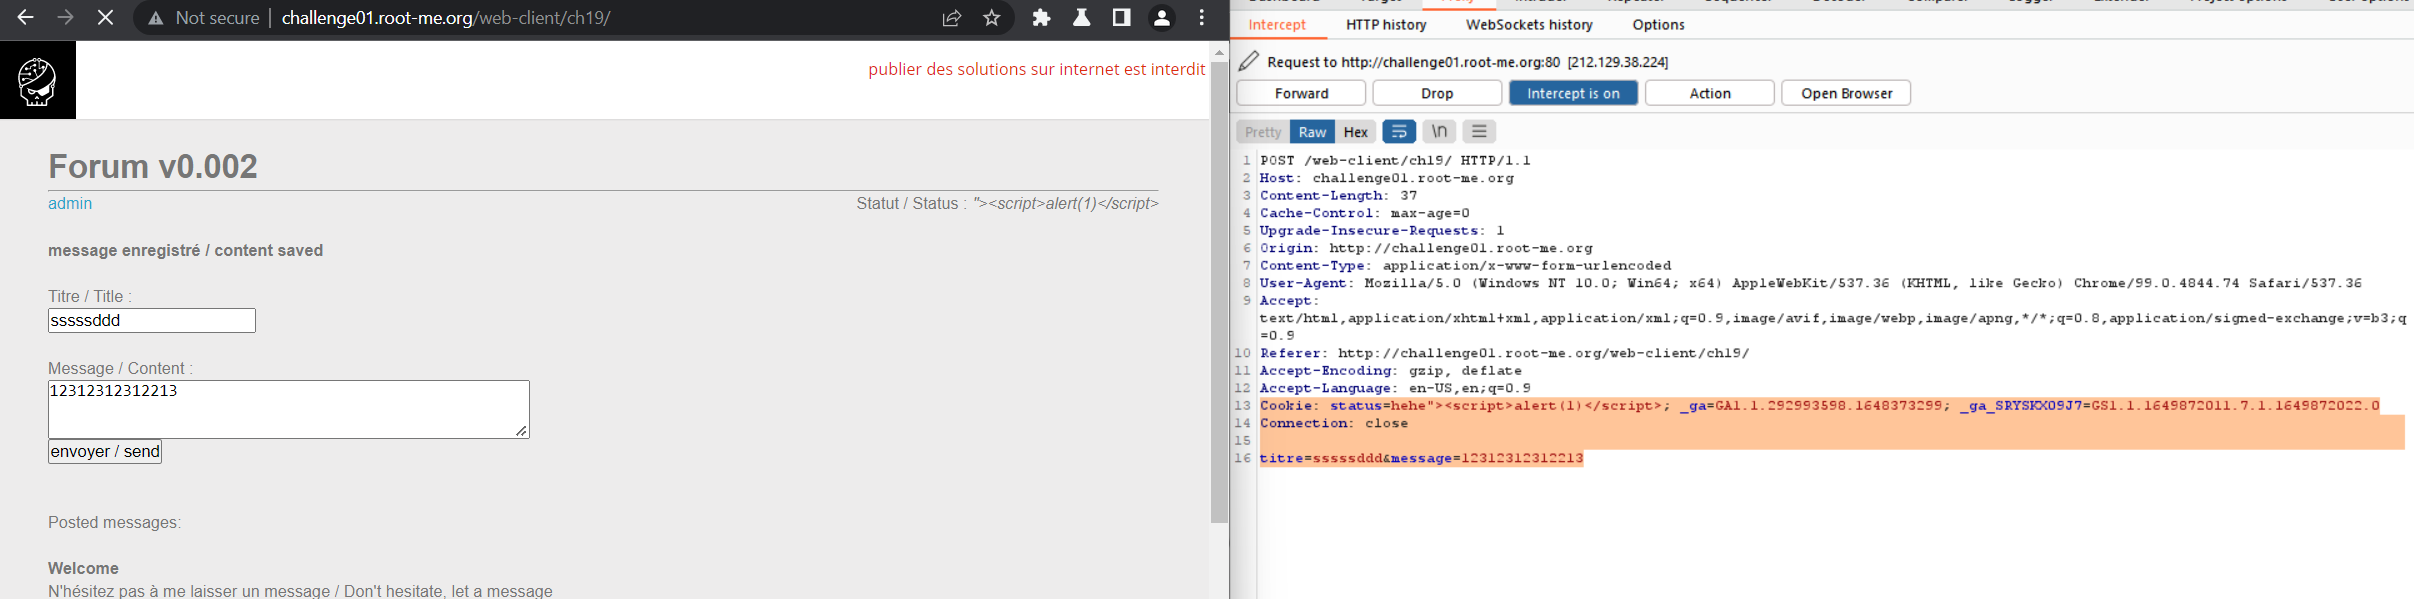Screen dimensions: 2414x599
Task: Click the Upgrade-Insecure-Requests header
Action: (1382, 230)
